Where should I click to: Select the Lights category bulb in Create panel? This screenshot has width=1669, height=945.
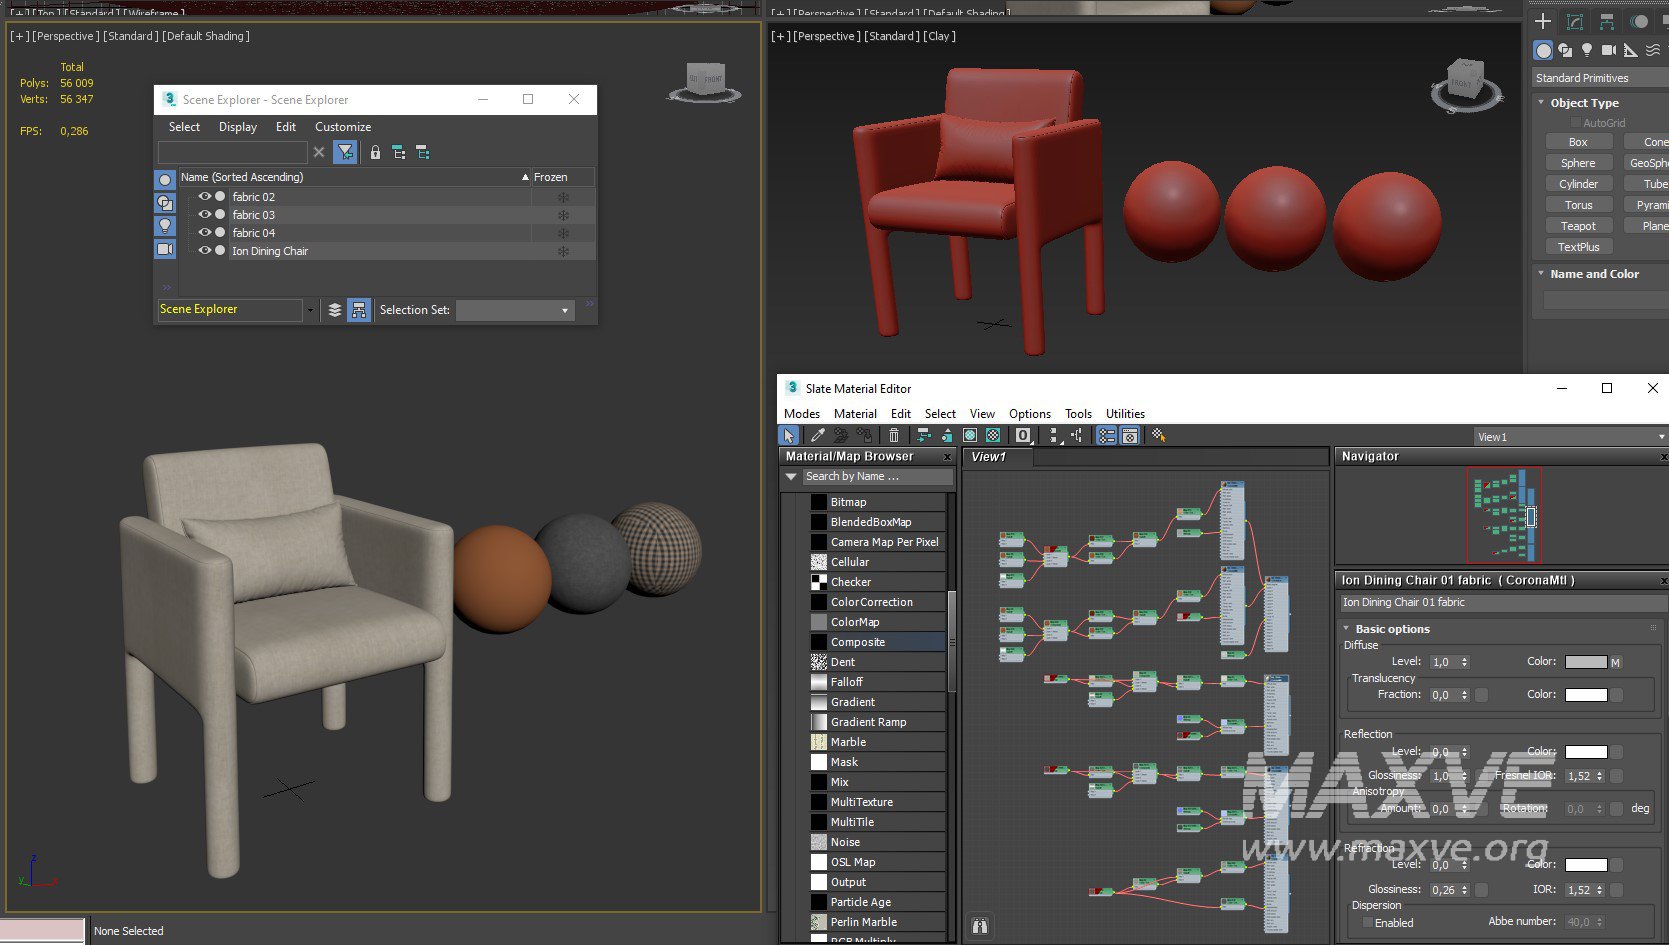pos(1587,50)
